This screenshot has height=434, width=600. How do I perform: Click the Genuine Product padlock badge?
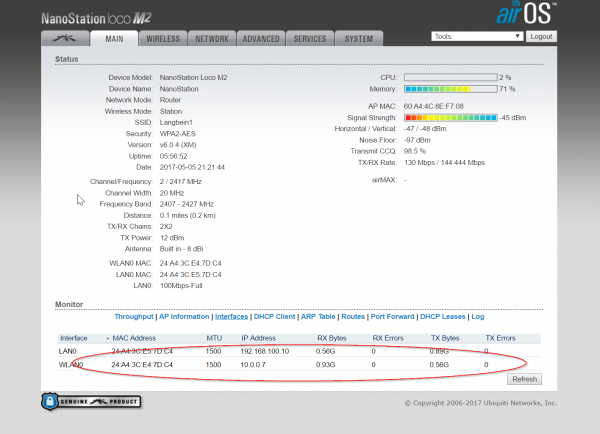(92, 401)
